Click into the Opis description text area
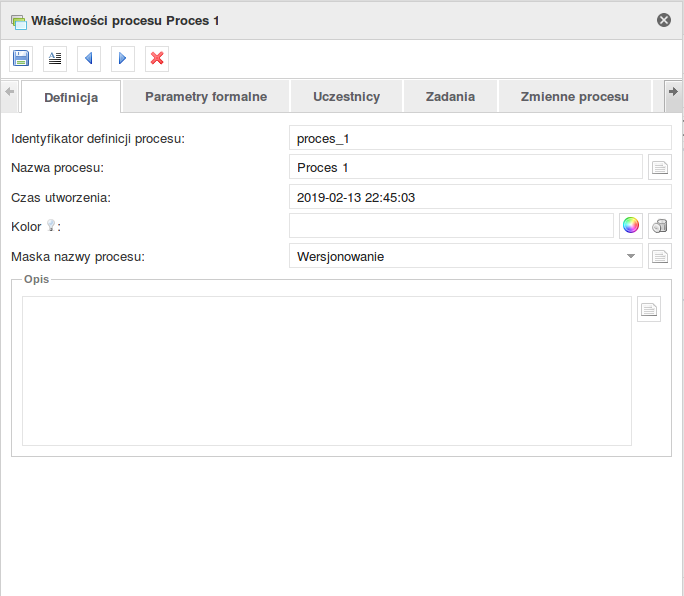 pos(327,371)
